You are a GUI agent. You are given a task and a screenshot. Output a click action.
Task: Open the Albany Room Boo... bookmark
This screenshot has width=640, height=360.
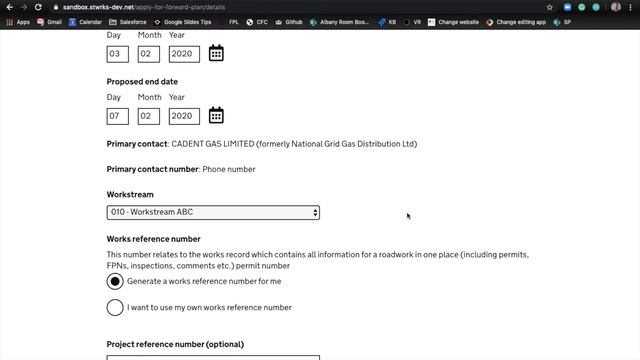(x=340, y=22)
